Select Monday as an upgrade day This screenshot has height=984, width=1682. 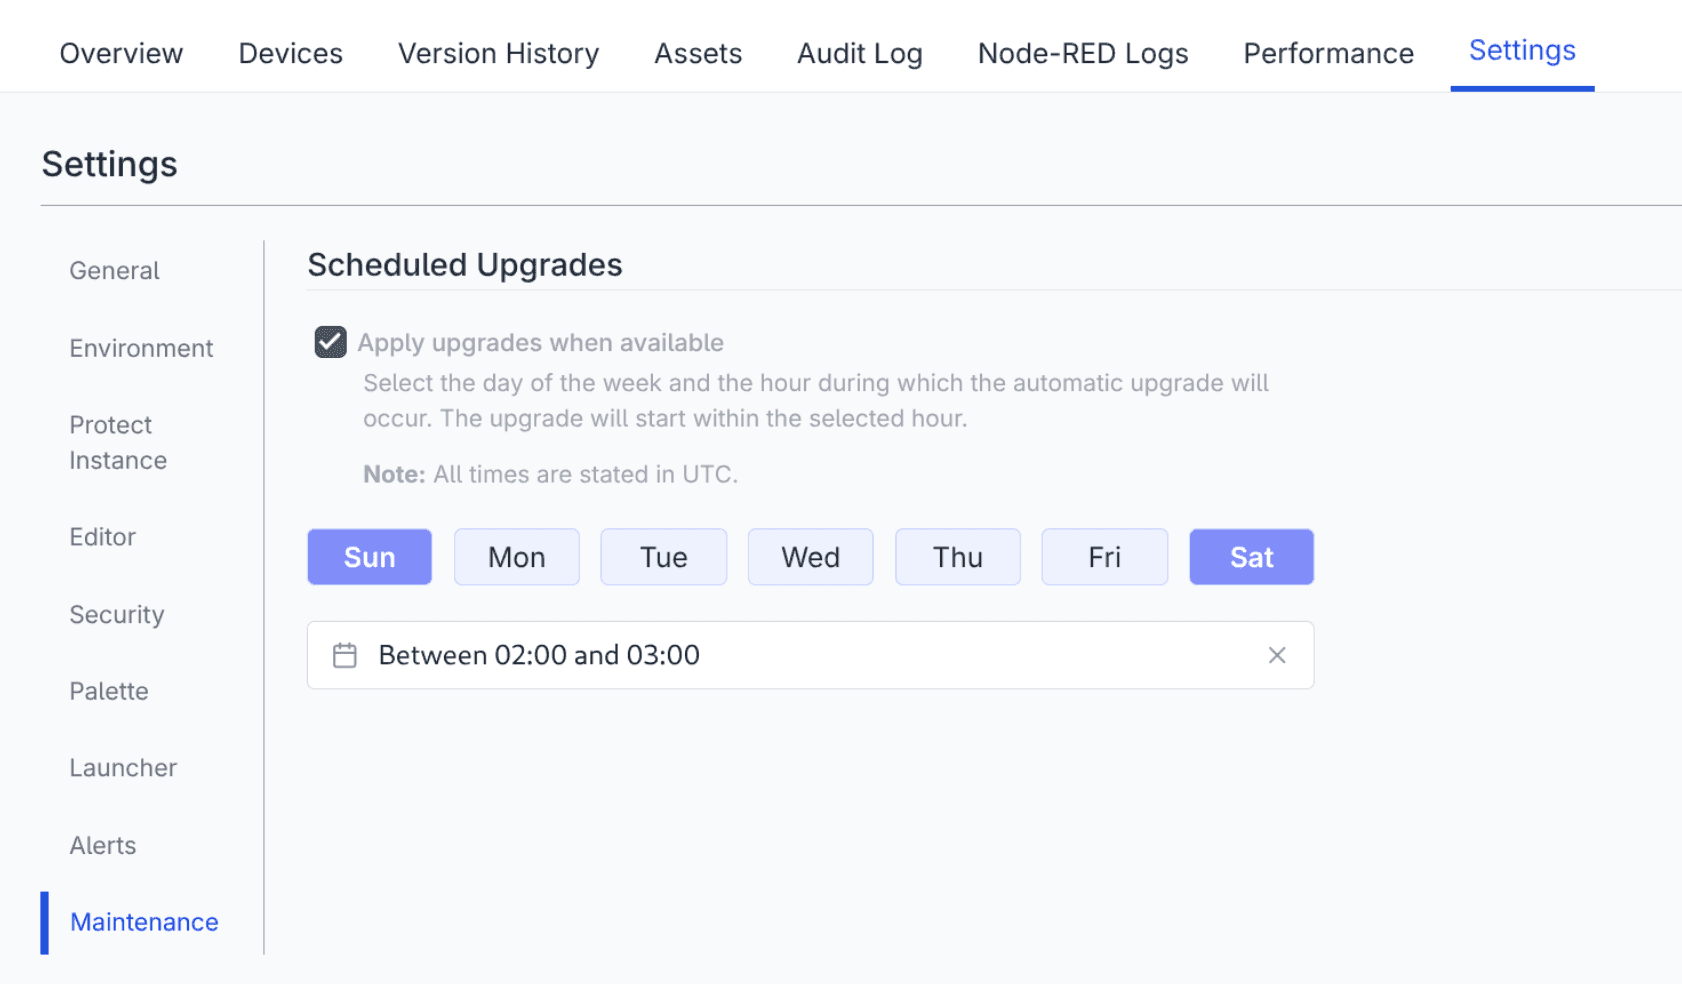tap(516, 557)
